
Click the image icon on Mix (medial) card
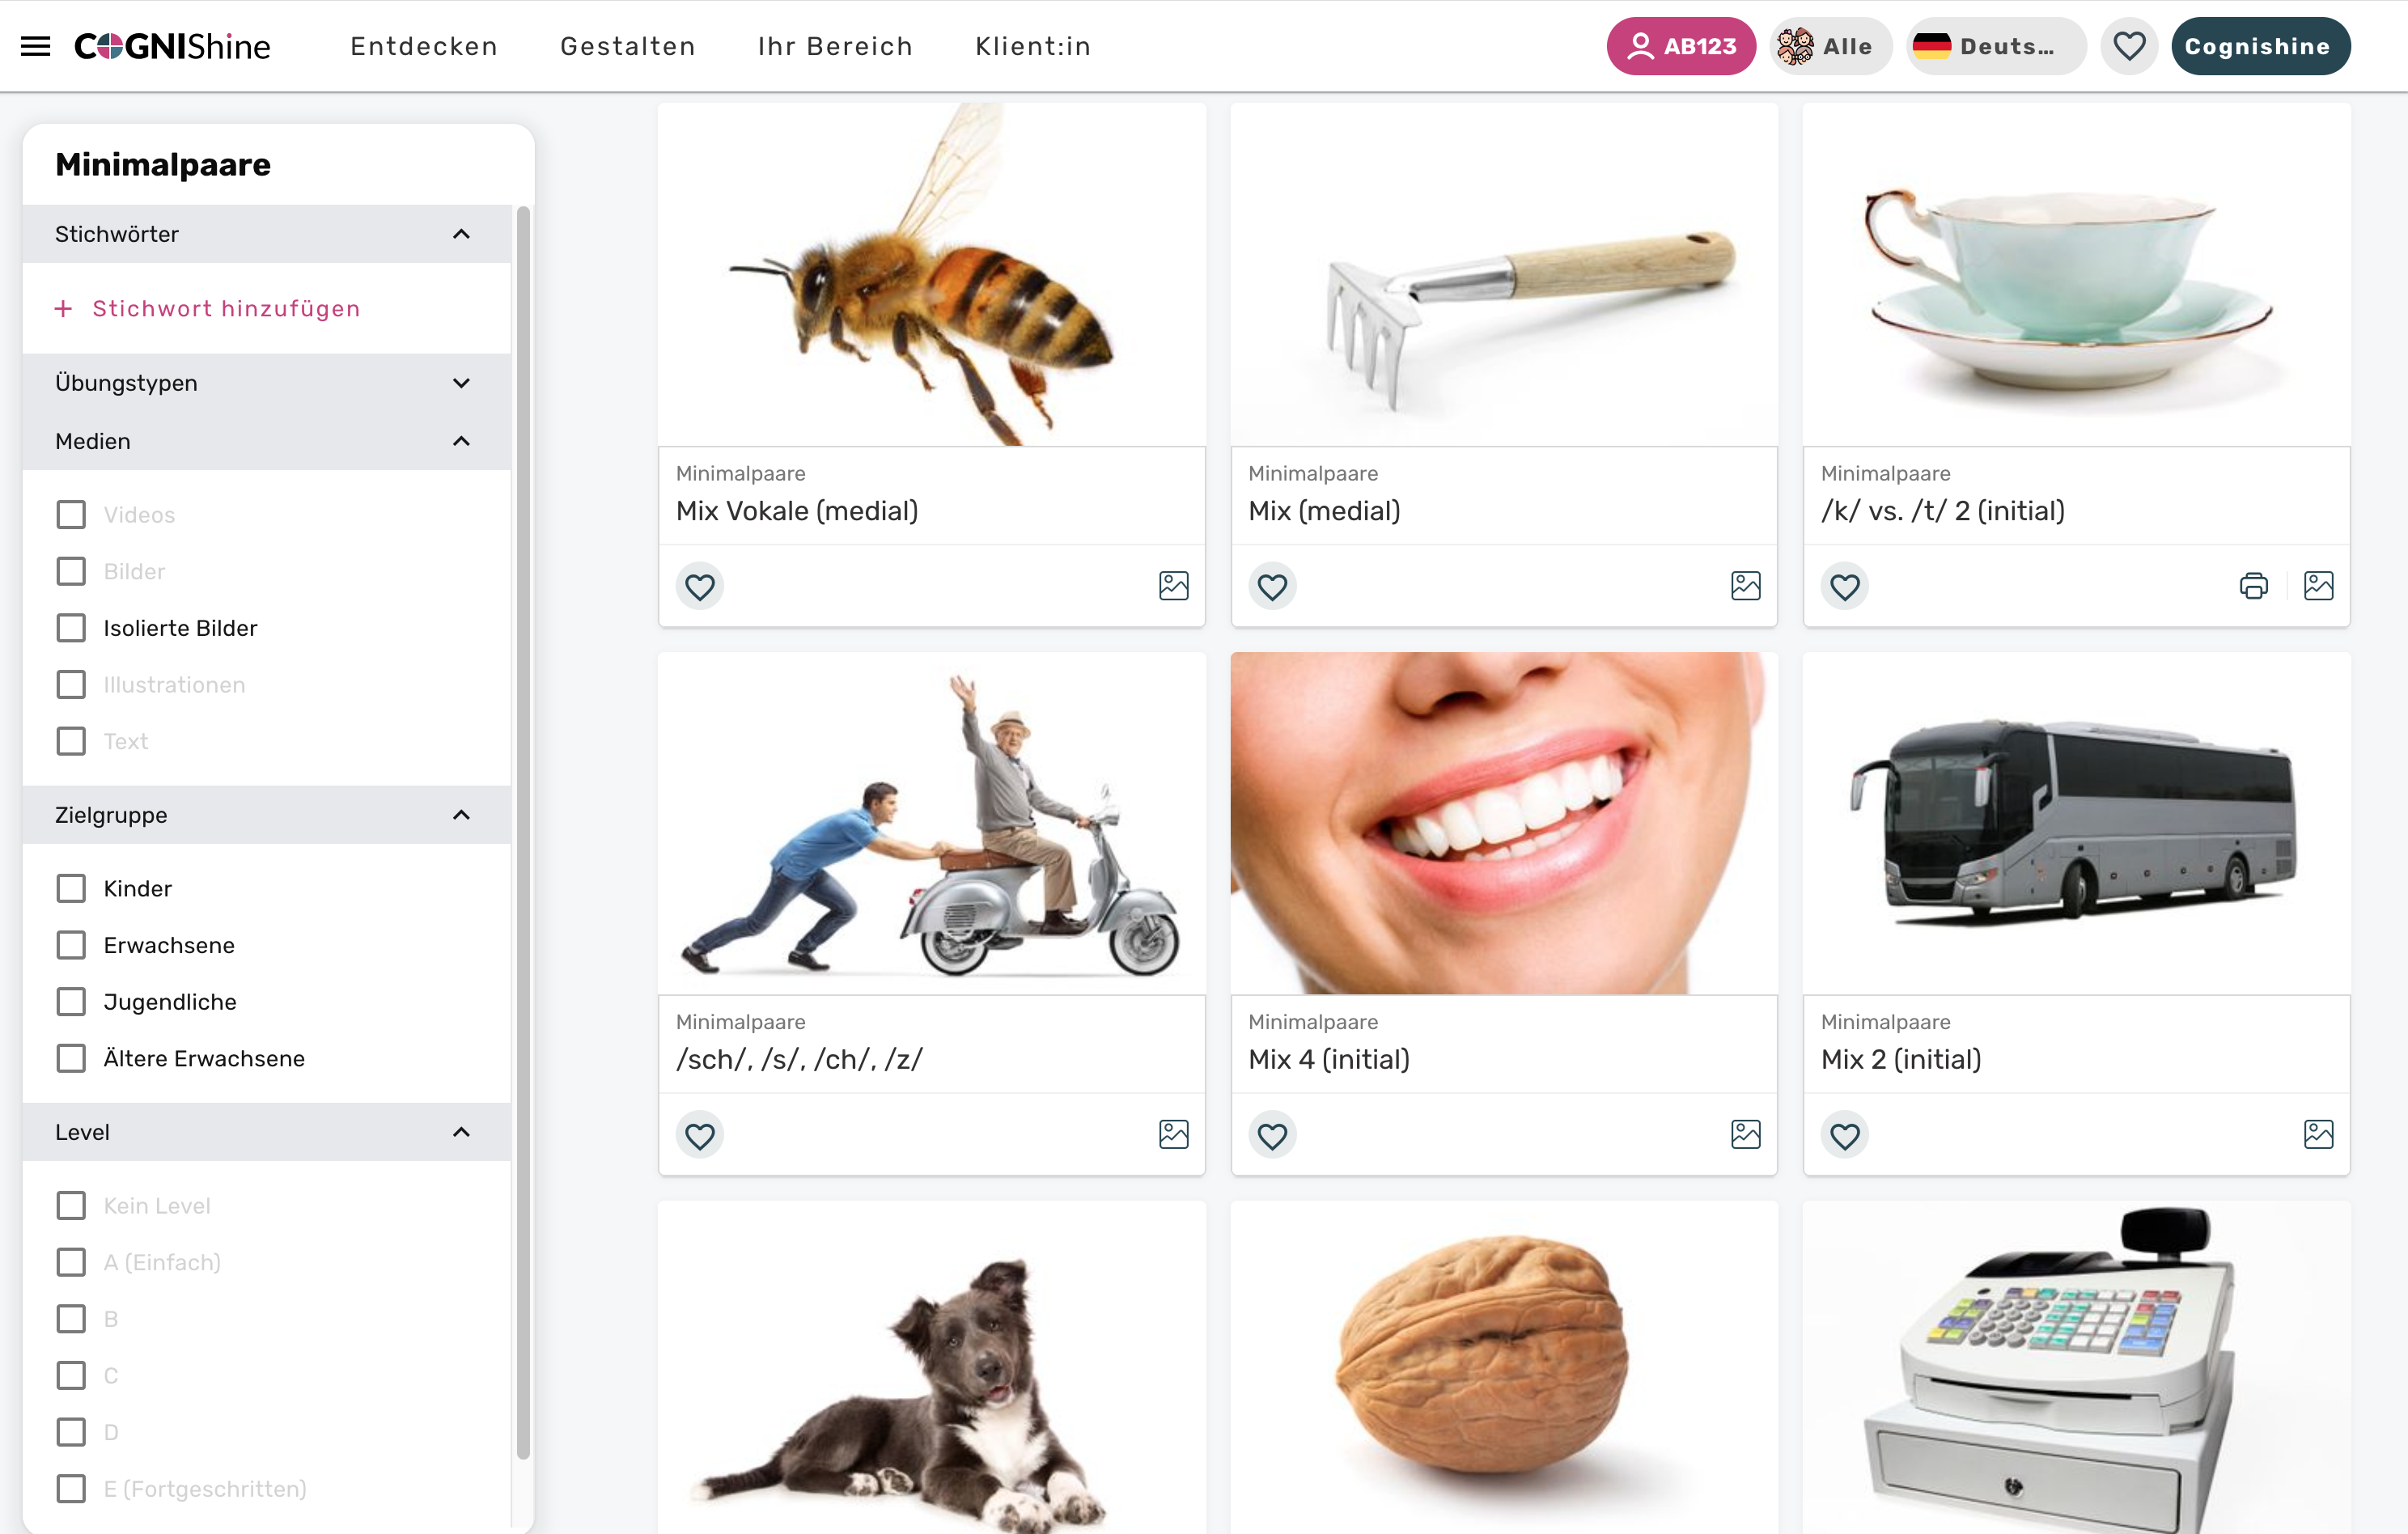point(1745,586)
